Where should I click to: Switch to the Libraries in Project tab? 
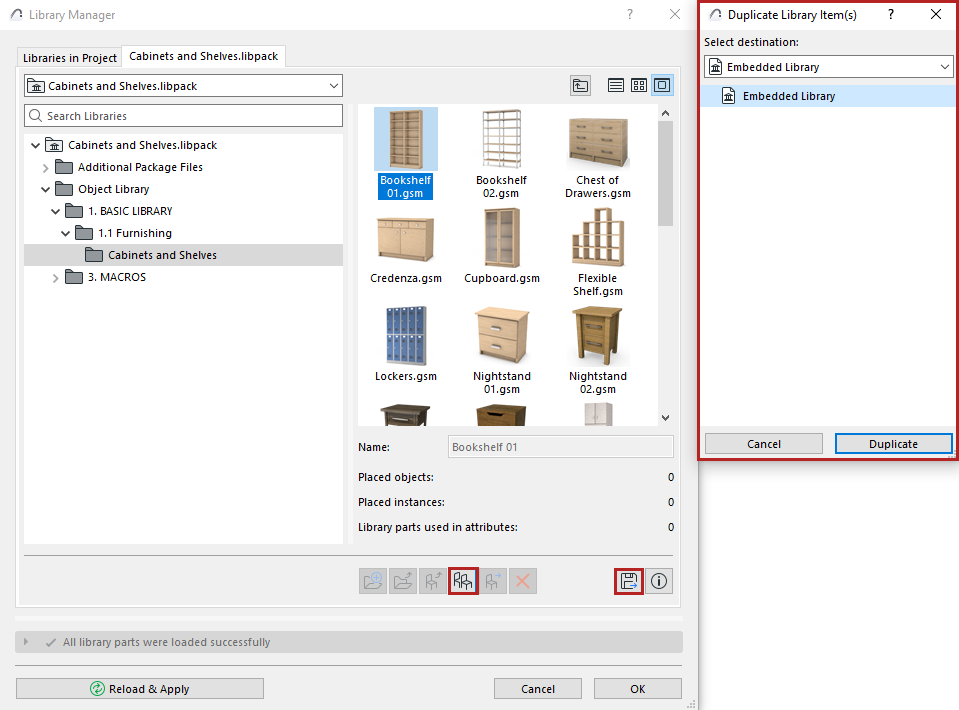[68, 57]
